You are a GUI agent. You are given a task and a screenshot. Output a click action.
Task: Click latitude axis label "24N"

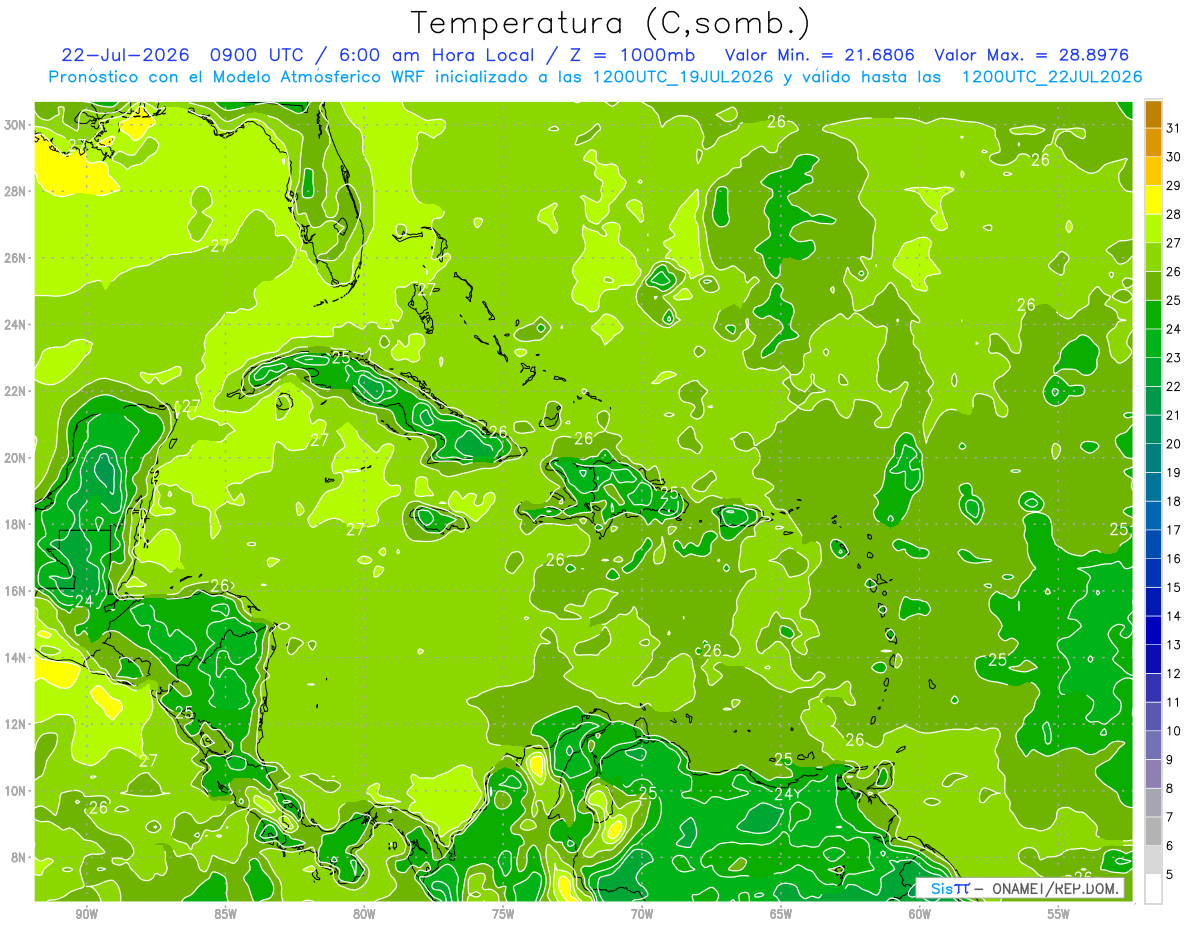pyautogui.click(x=17, y=325)
